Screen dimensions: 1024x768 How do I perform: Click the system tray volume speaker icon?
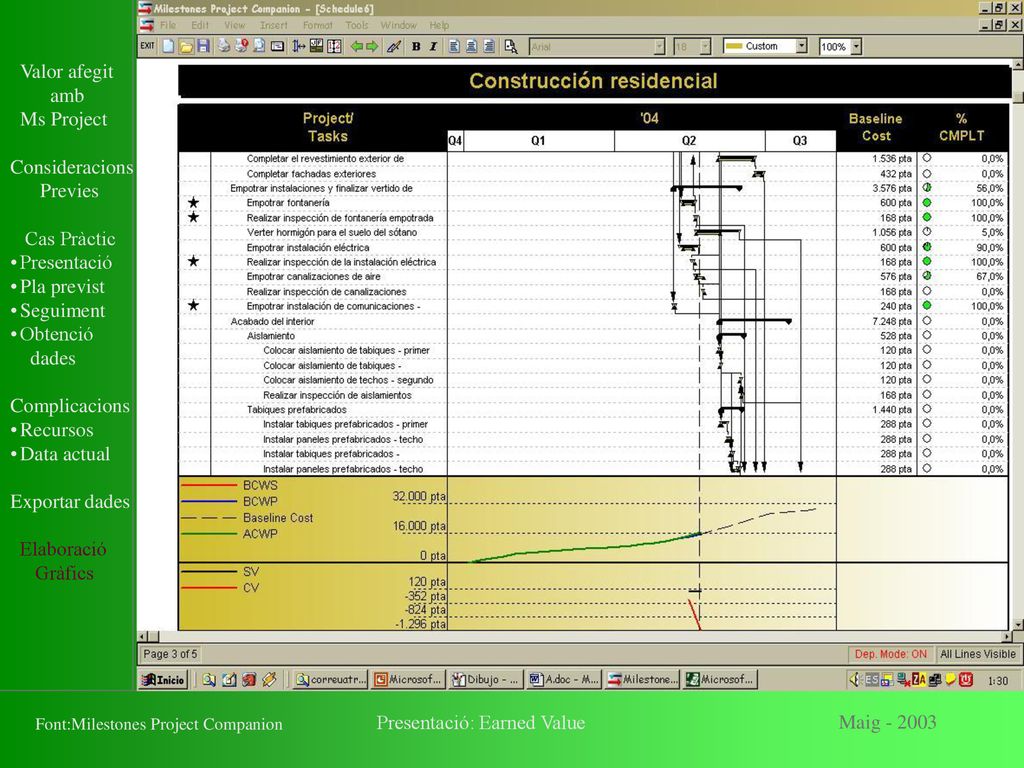tap(854, 680)
